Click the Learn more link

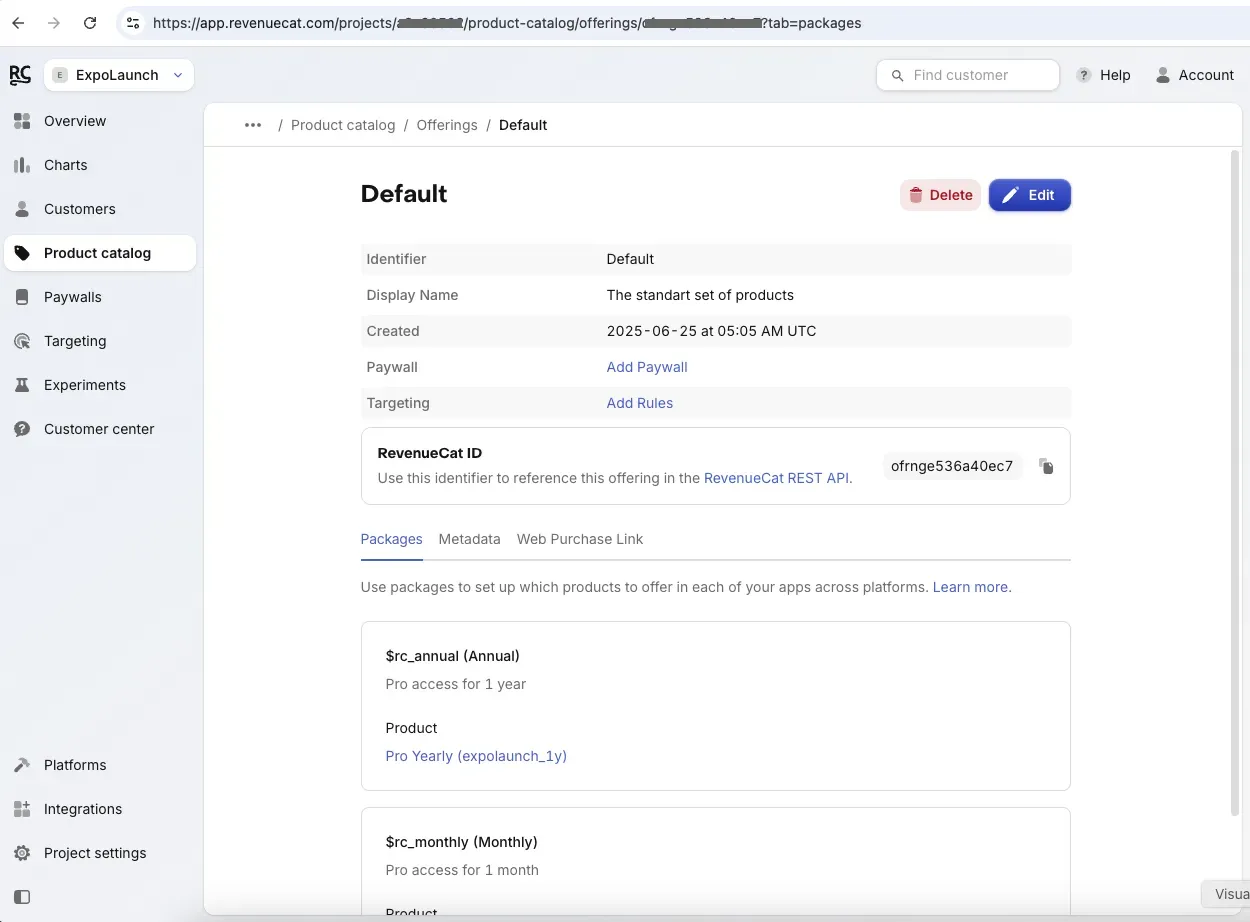point(970,587)
